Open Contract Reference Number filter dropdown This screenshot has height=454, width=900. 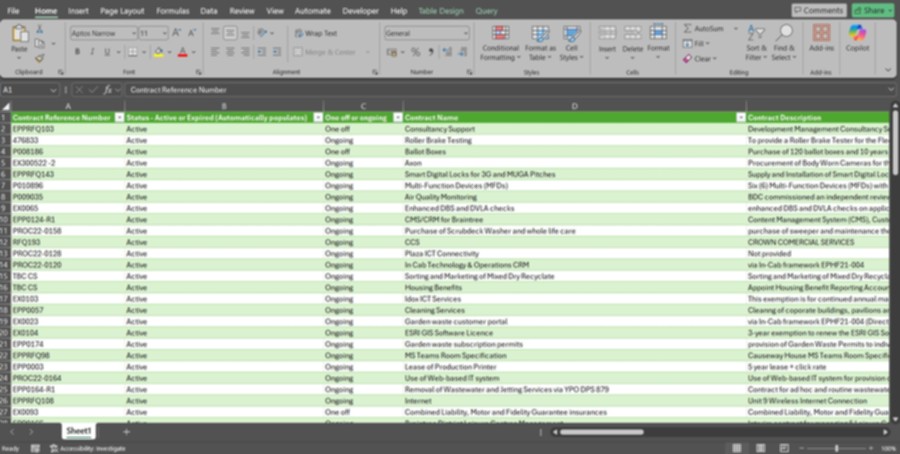(x=119, y=118)
